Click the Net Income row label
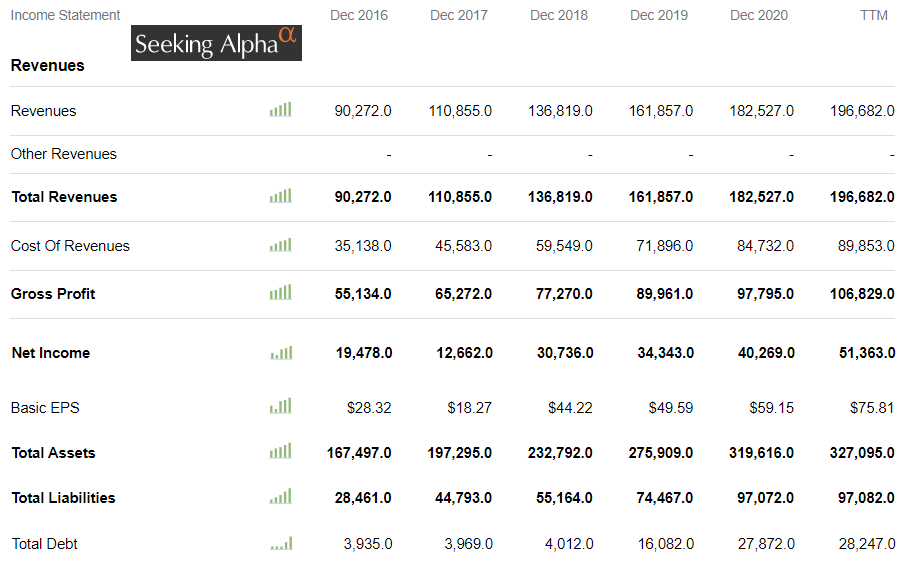The image size is (919, 573). [51, 353]
